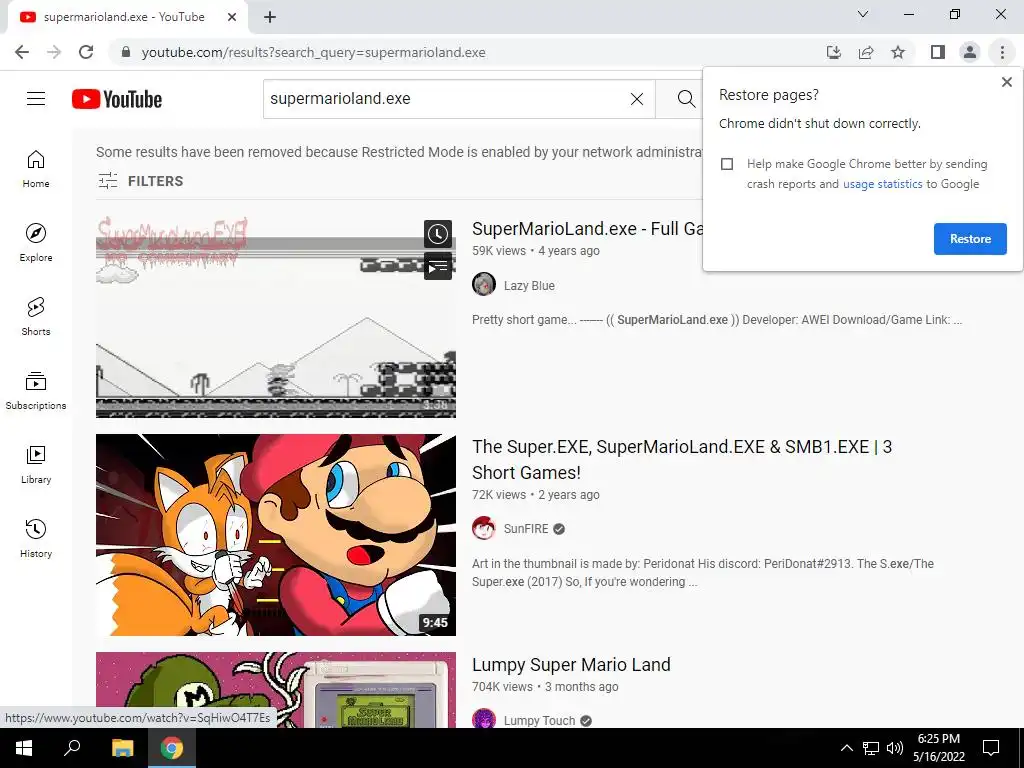Open a new tab
The width and height of the screenshot is (1024, 768).
click(x=270, y=17)
